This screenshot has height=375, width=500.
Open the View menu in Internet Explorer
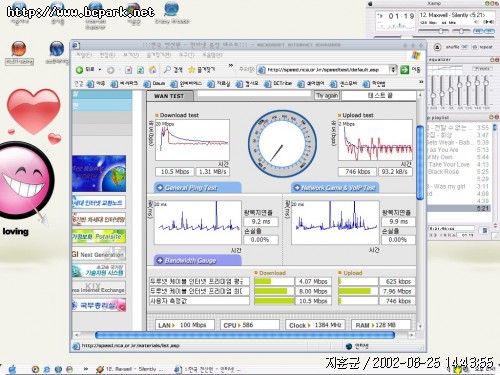[x=130, y=55]
